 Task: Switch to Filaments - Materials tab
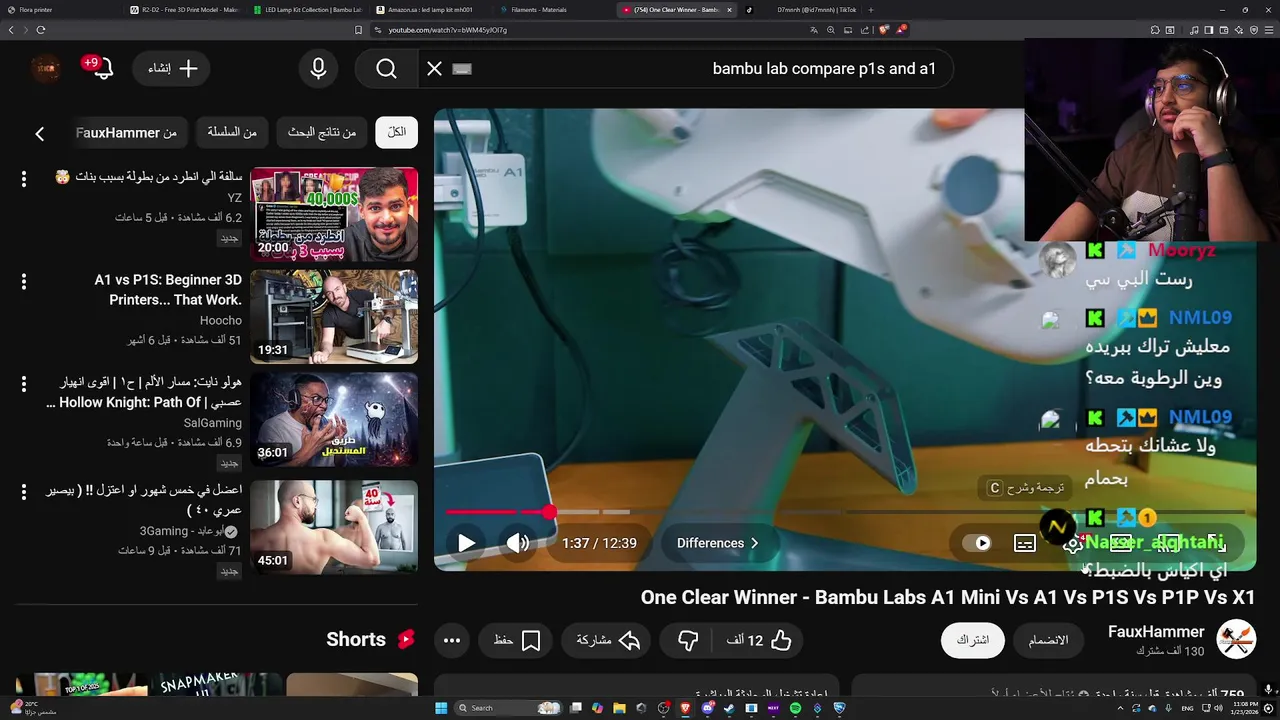(x=553, y=9)
